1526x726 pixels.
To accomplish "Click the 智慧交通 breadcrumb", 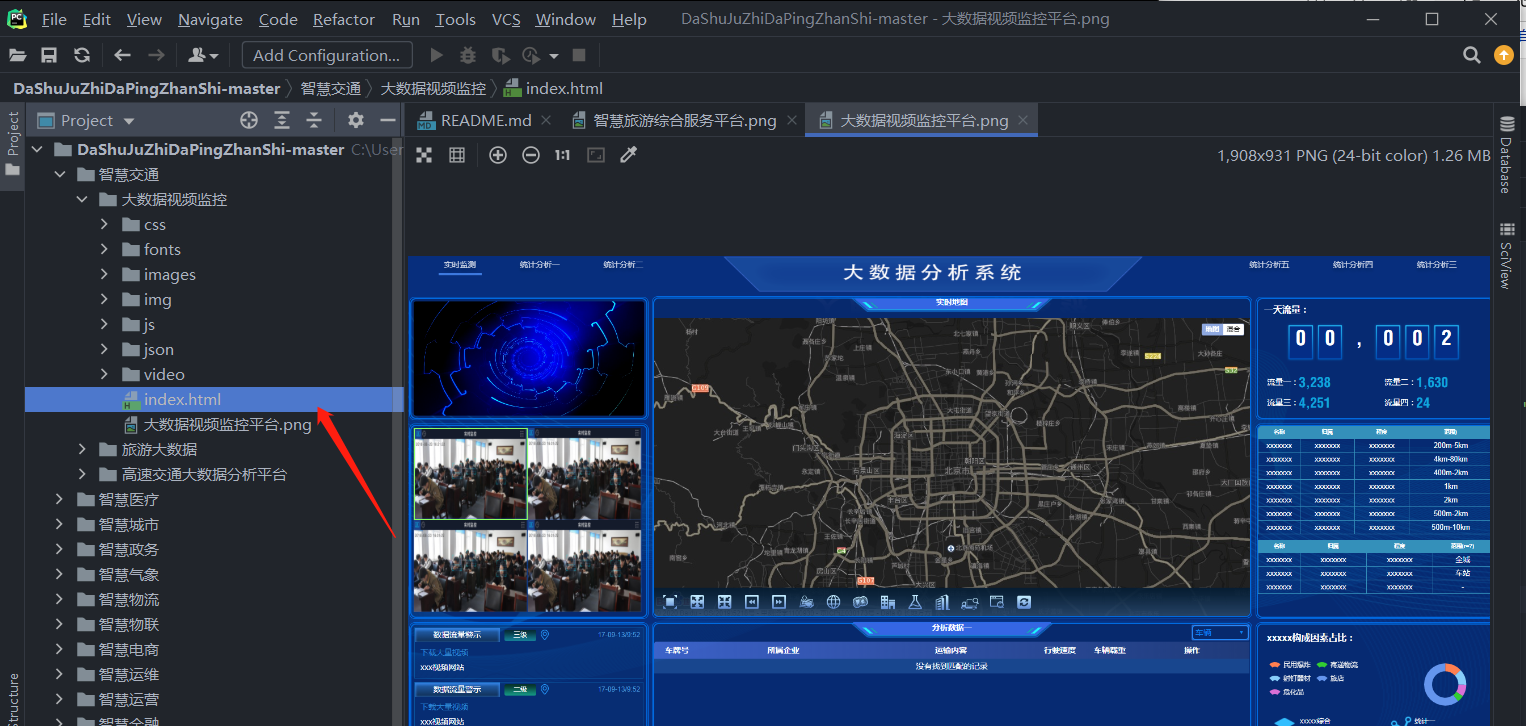I will click(331, 88).
